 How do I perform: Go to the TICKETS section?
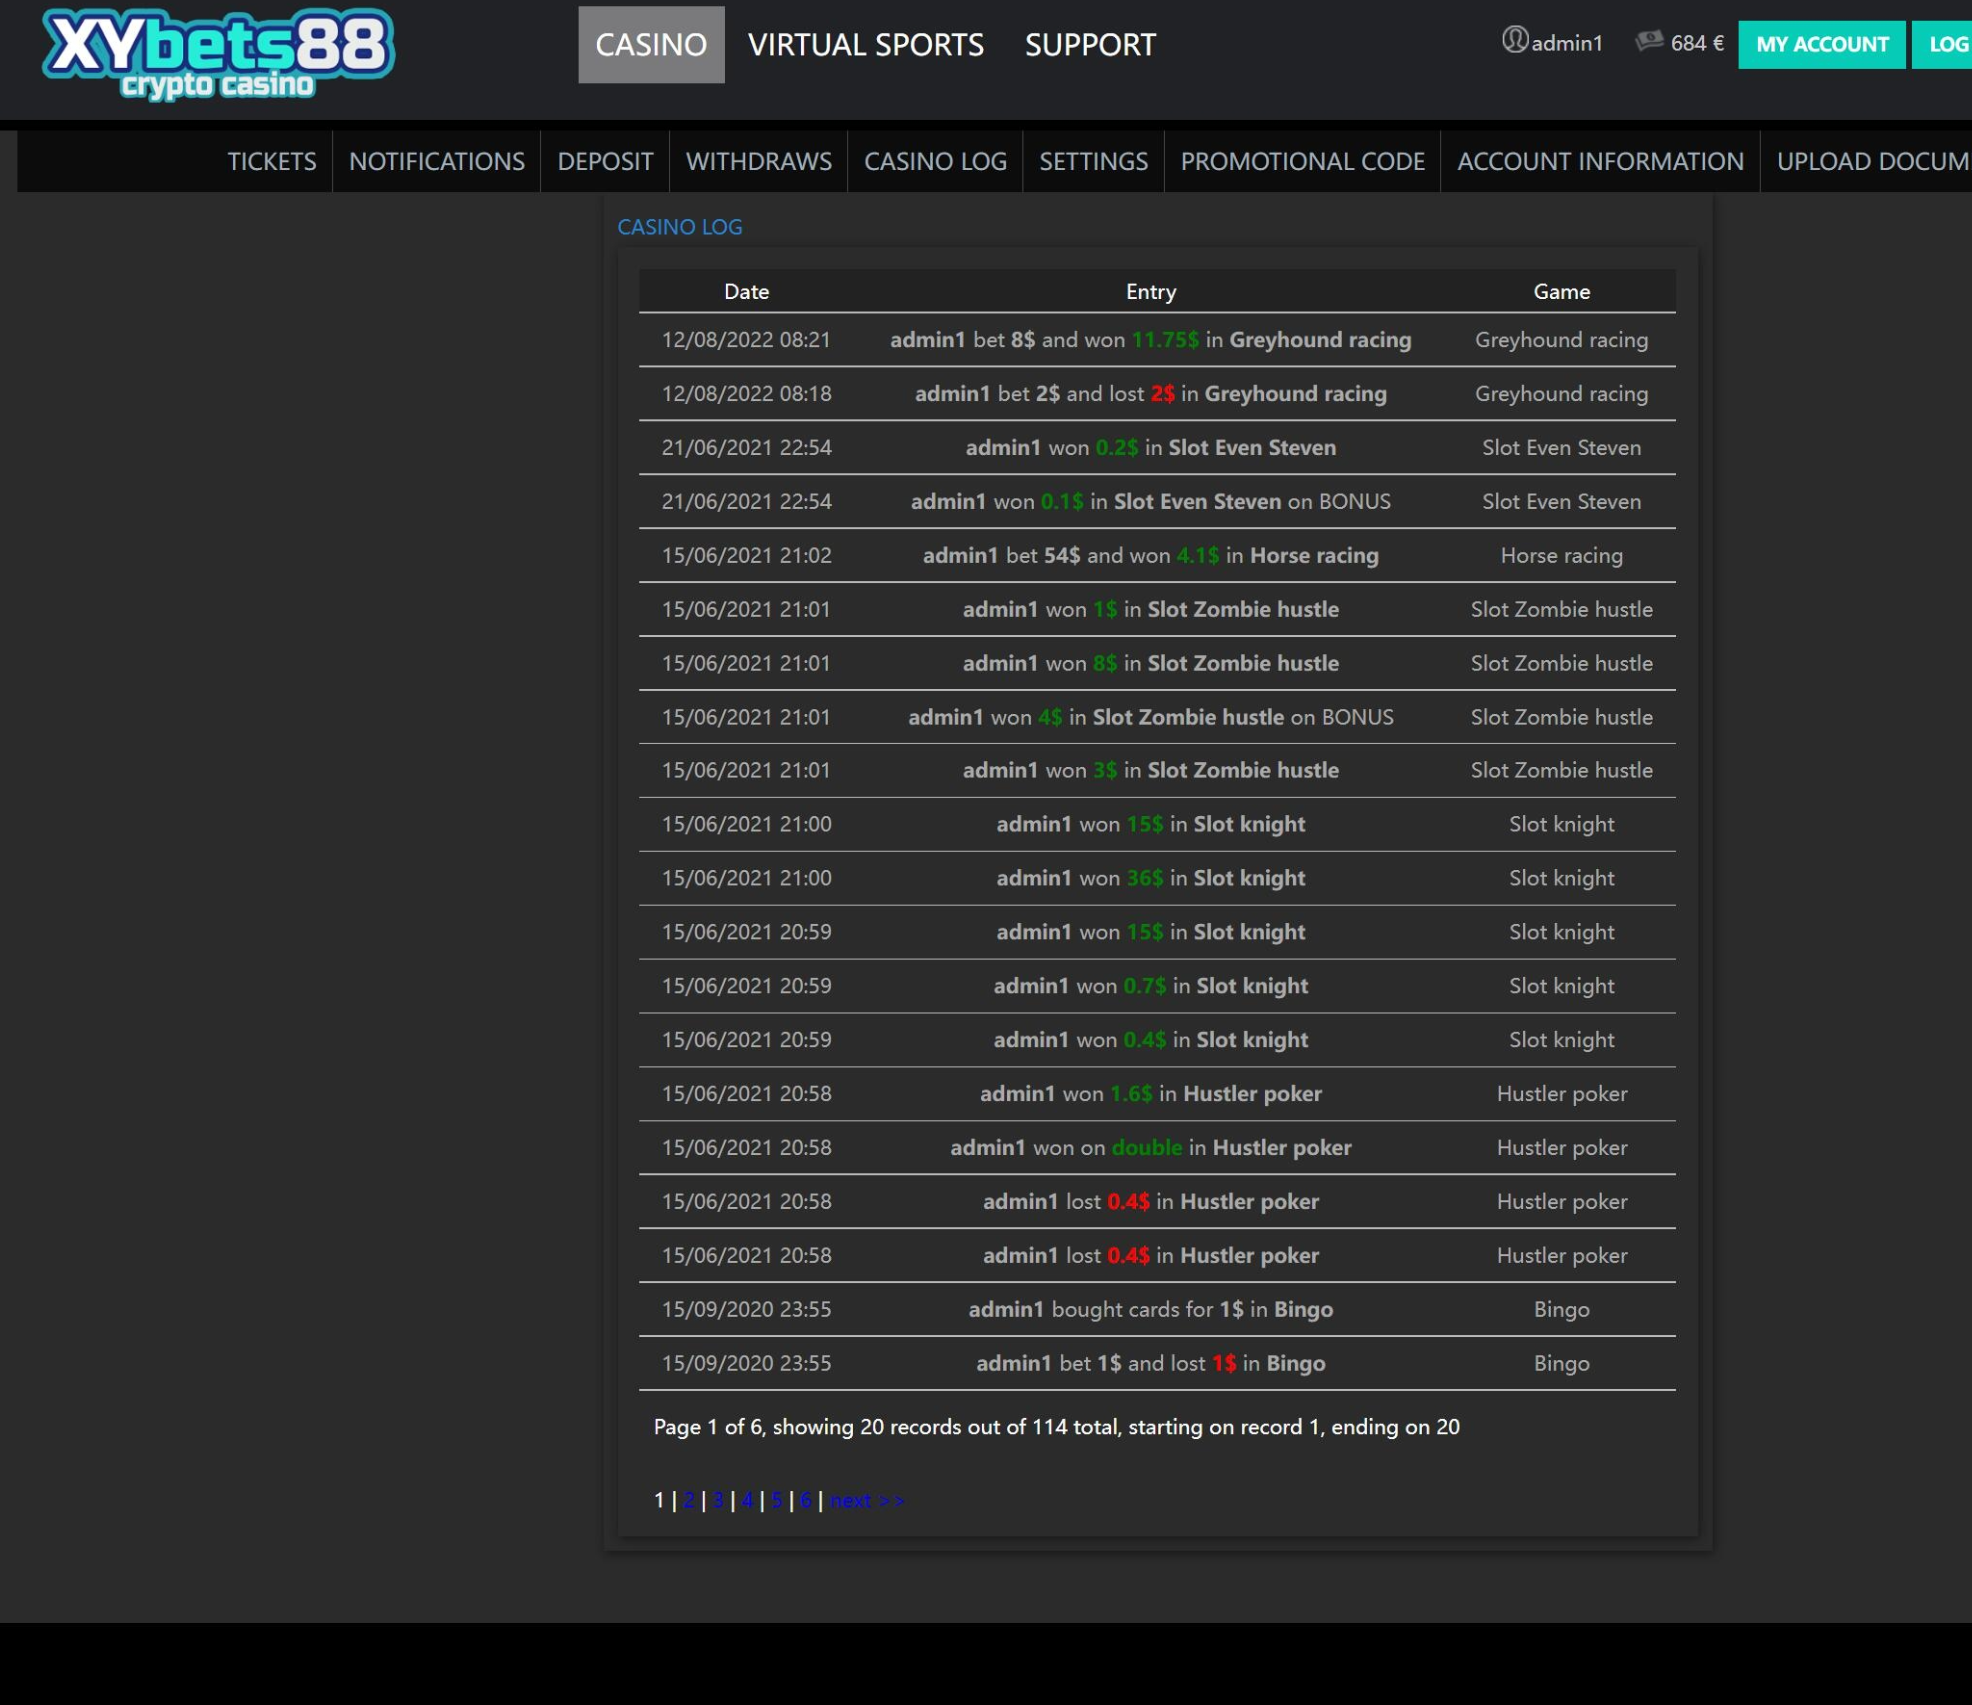pyautogui.click(x=271, y=161)
